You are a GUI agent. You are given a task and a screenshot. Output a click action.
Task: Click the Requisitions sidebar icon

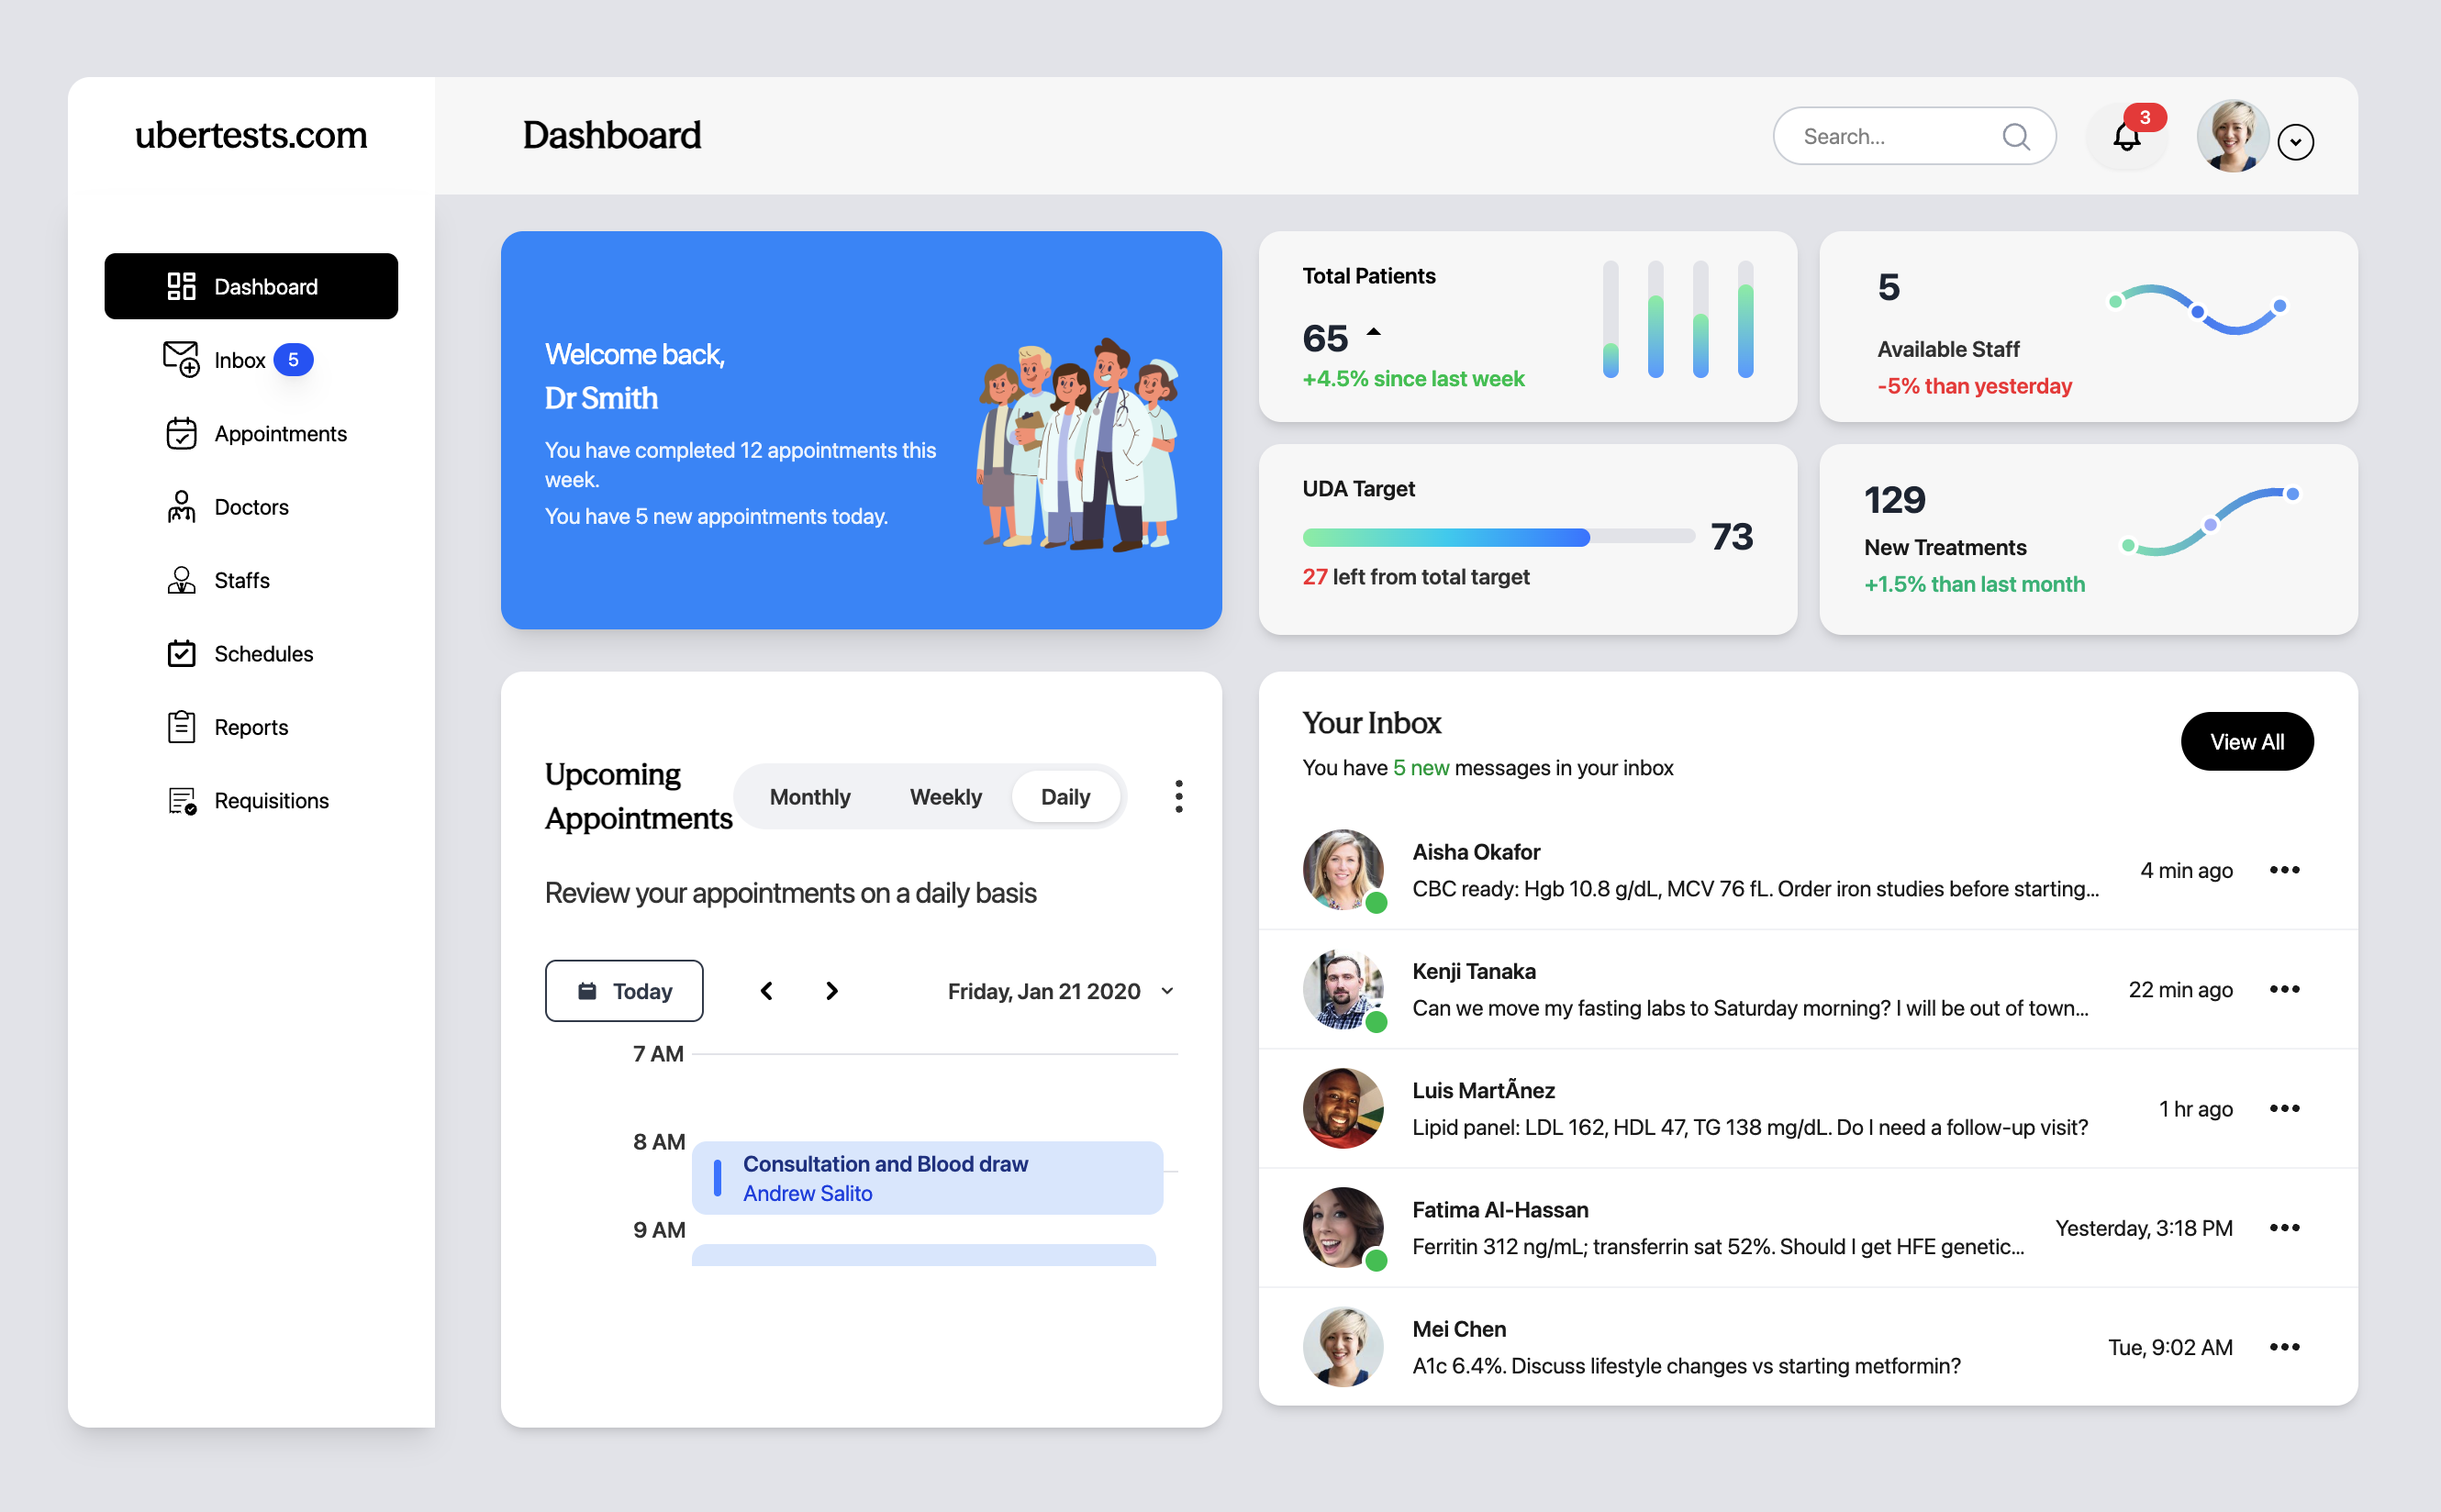(181, 801)
